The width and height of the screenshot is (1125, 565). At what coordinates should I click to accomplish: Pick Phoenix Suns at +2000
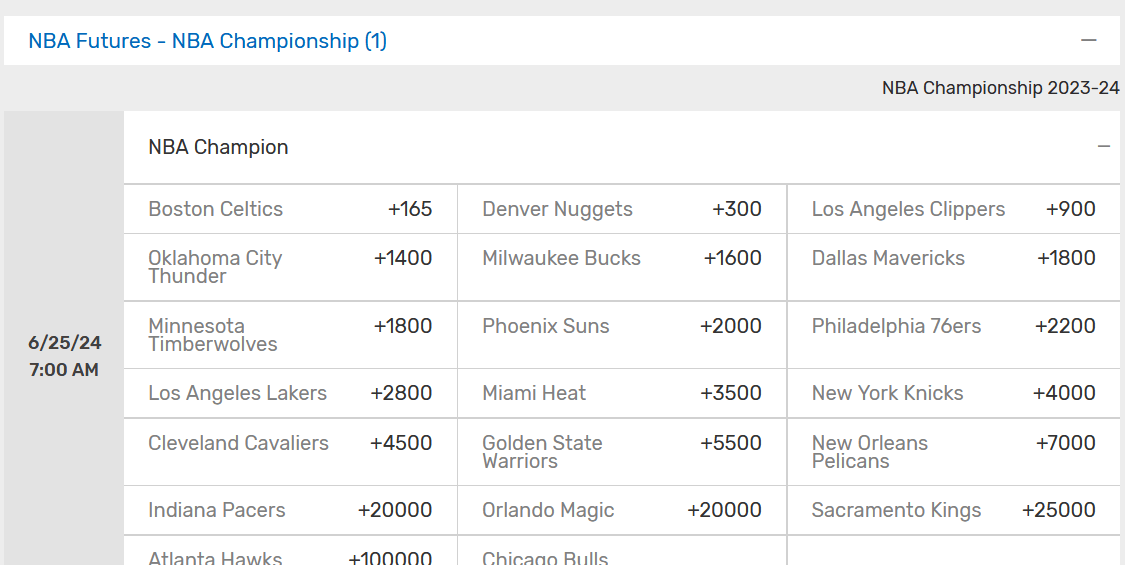(621, 326)
